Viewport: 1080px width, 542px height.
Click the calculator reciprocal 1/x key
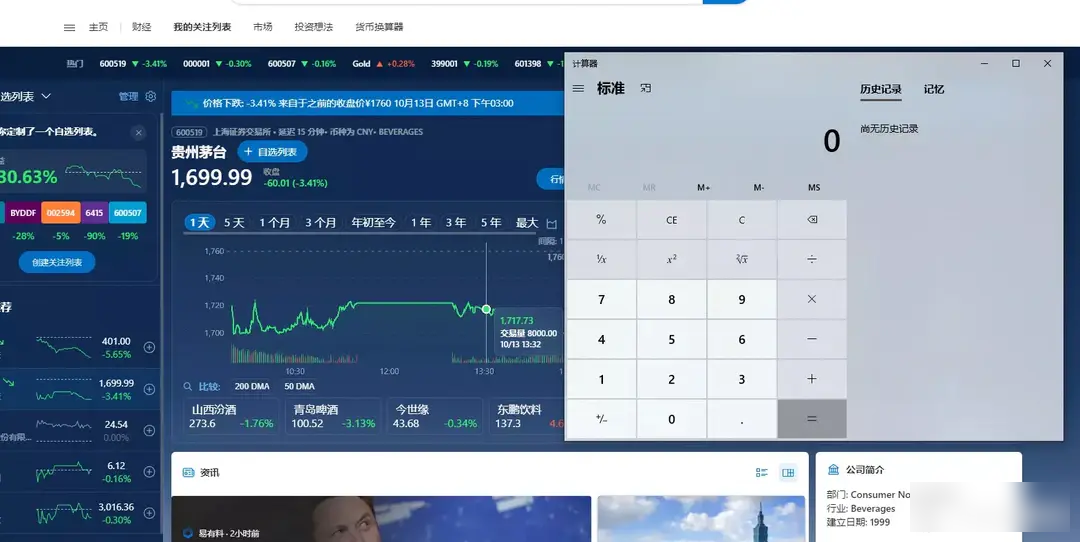pos(601,260)
